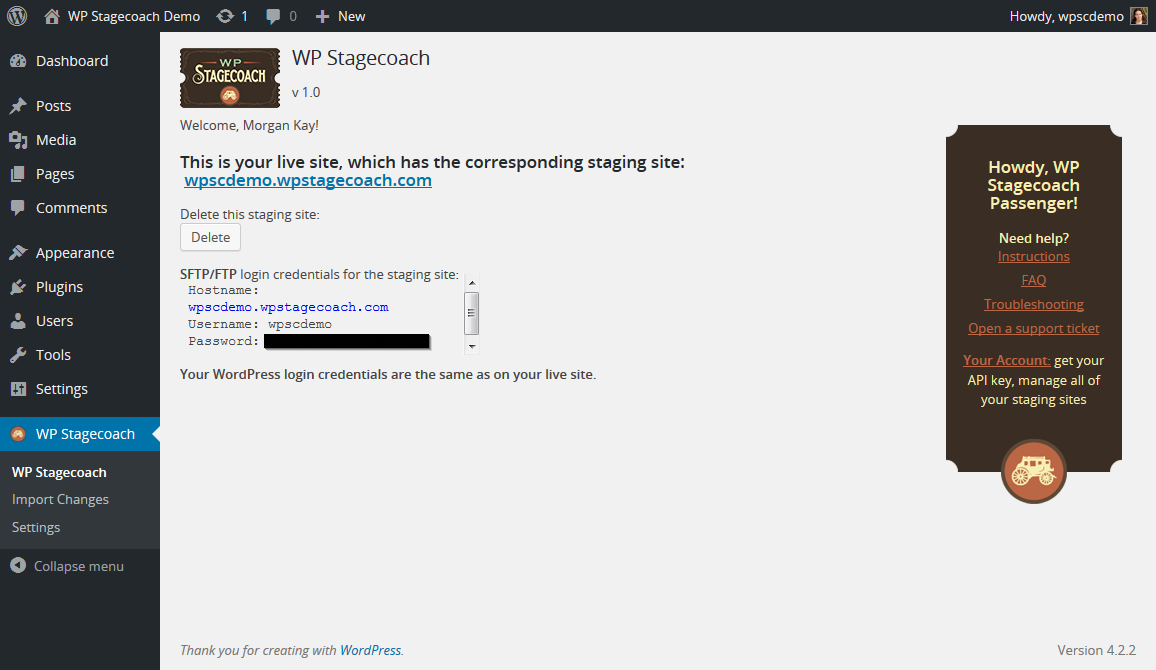Viewport: 1156px width, 670px height.
Task: Click the Settings sliders icon in sidebar
Action: pyautogui.click(x=18, y=388)
